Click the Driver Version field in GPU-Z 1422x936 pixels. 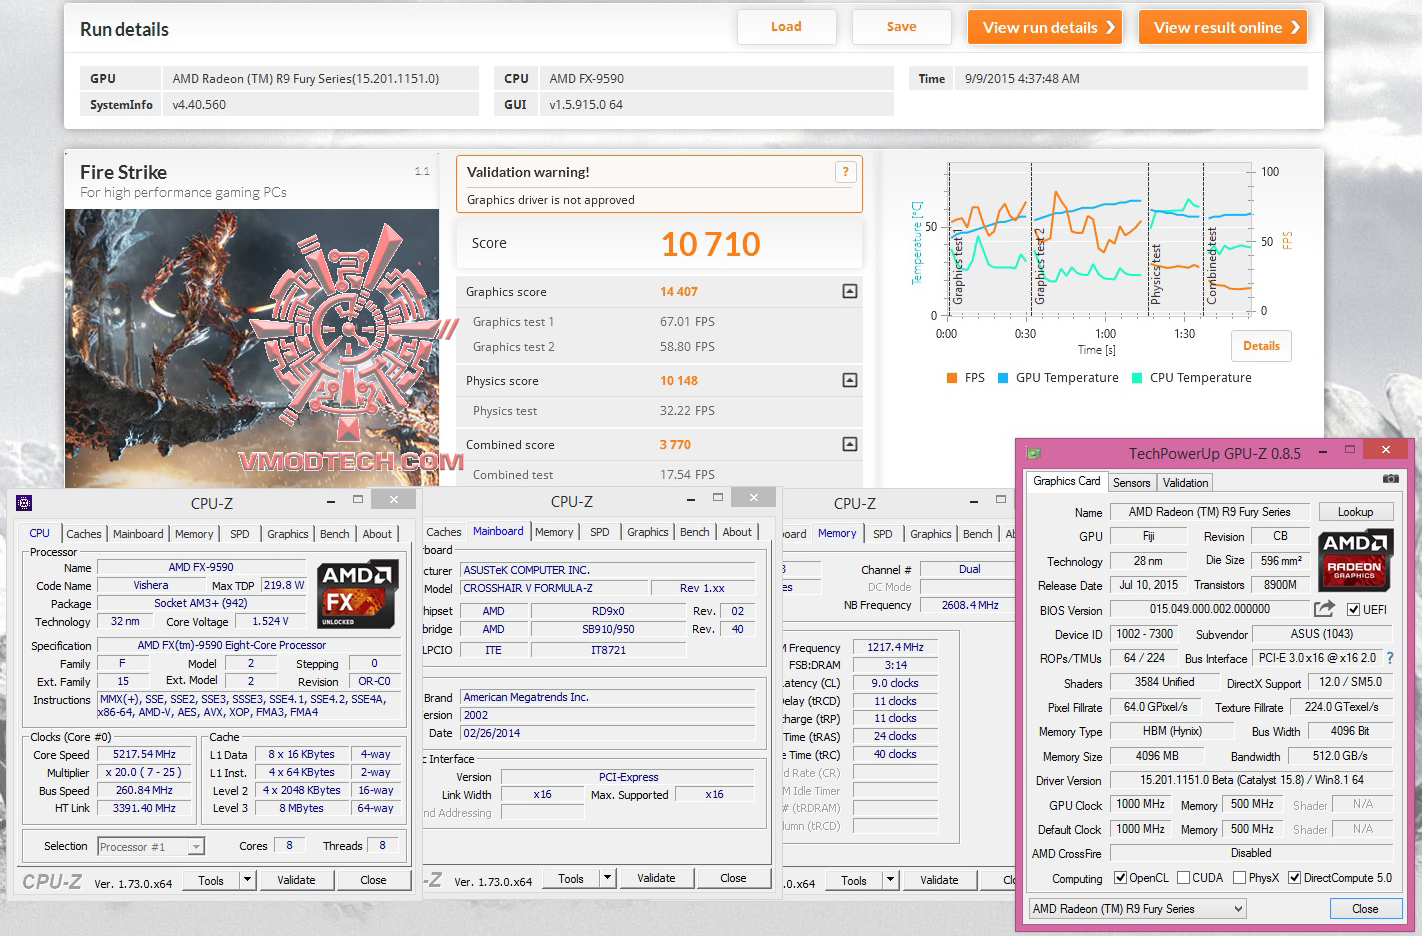1252,780
